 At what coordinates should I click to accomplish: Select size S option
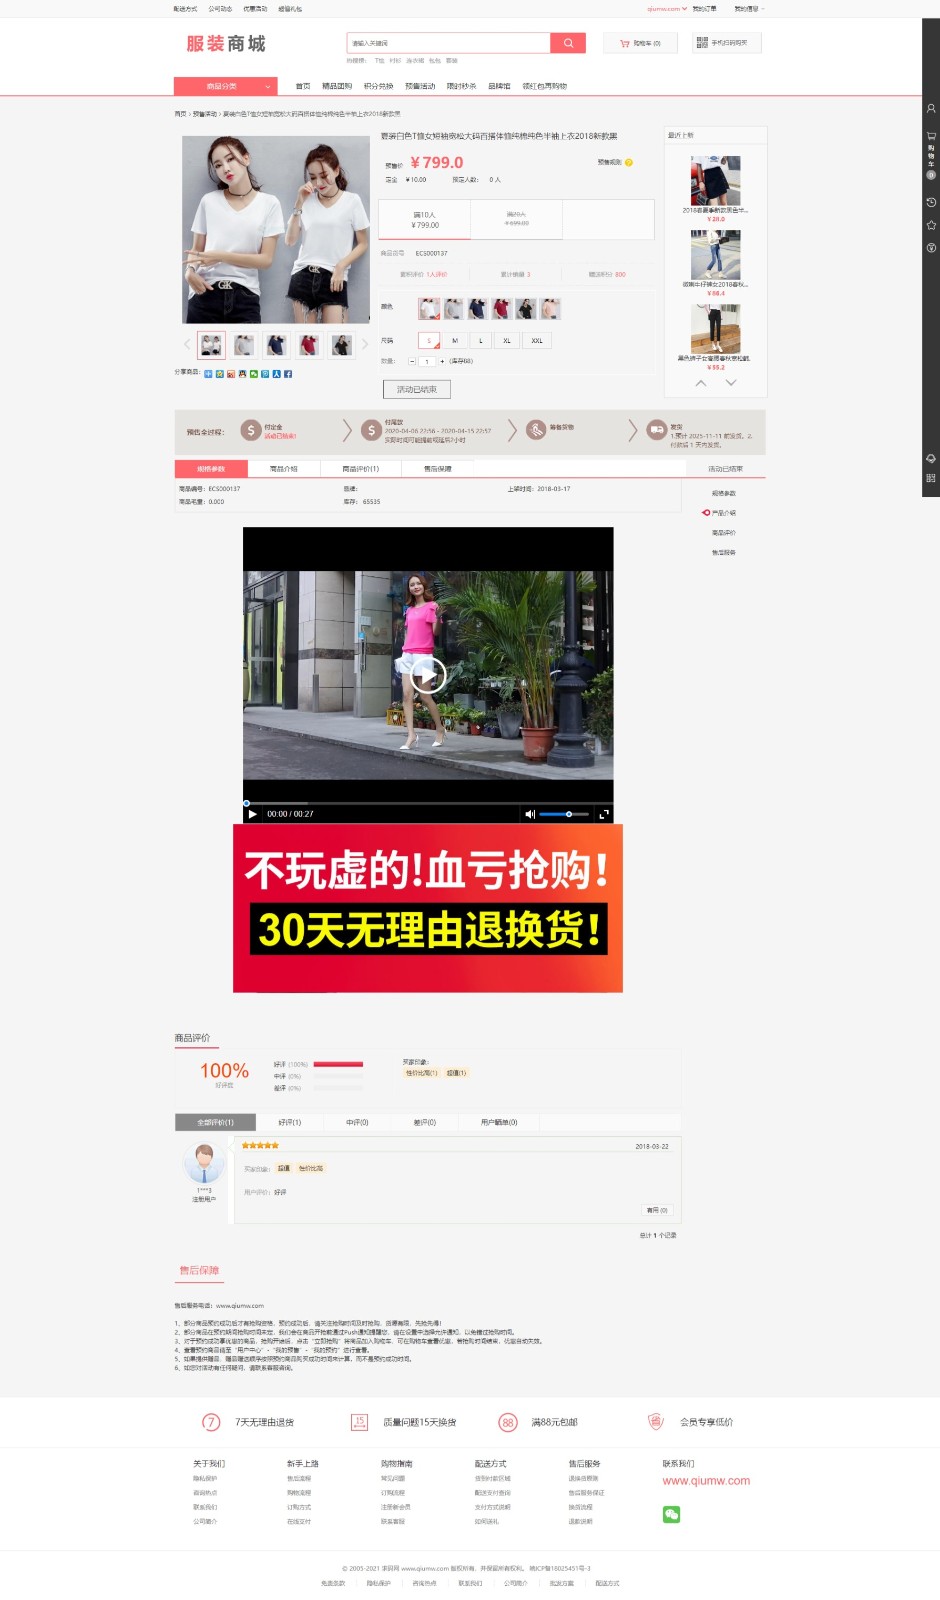pyautogui.click(x=429, y=340)
